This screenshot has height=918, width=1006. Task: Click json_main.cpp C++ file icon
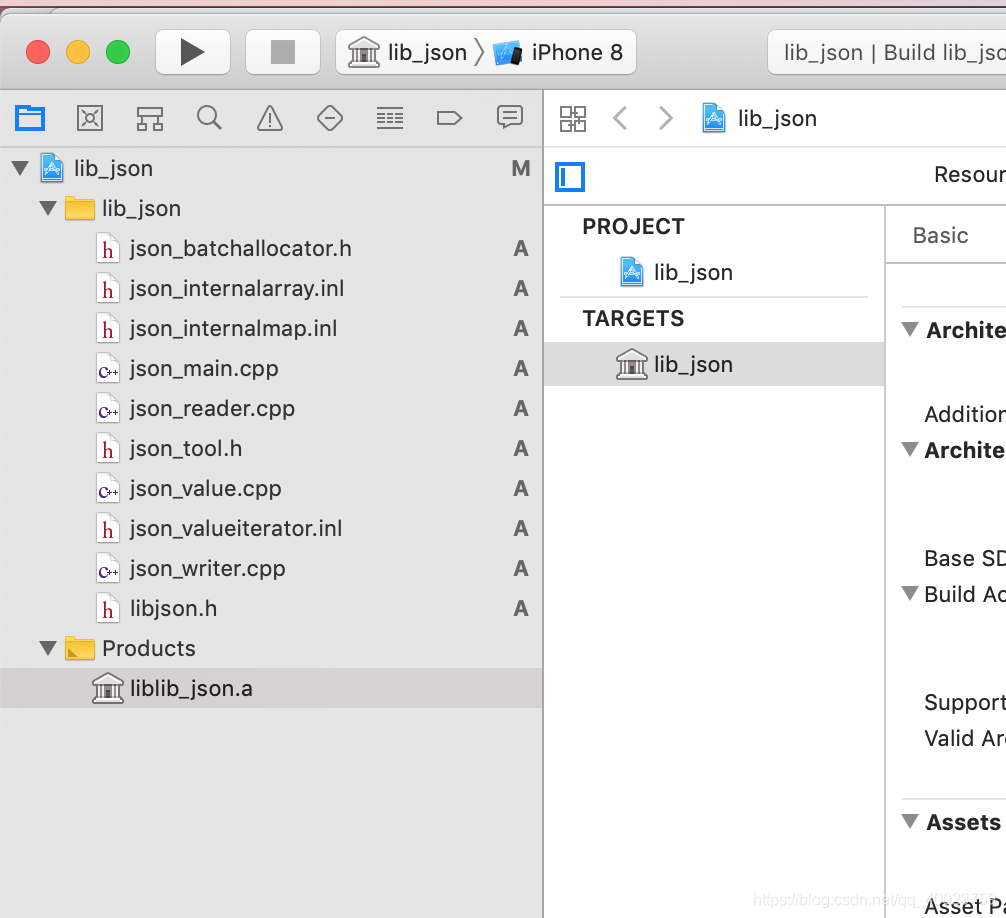tap(108, 369)
